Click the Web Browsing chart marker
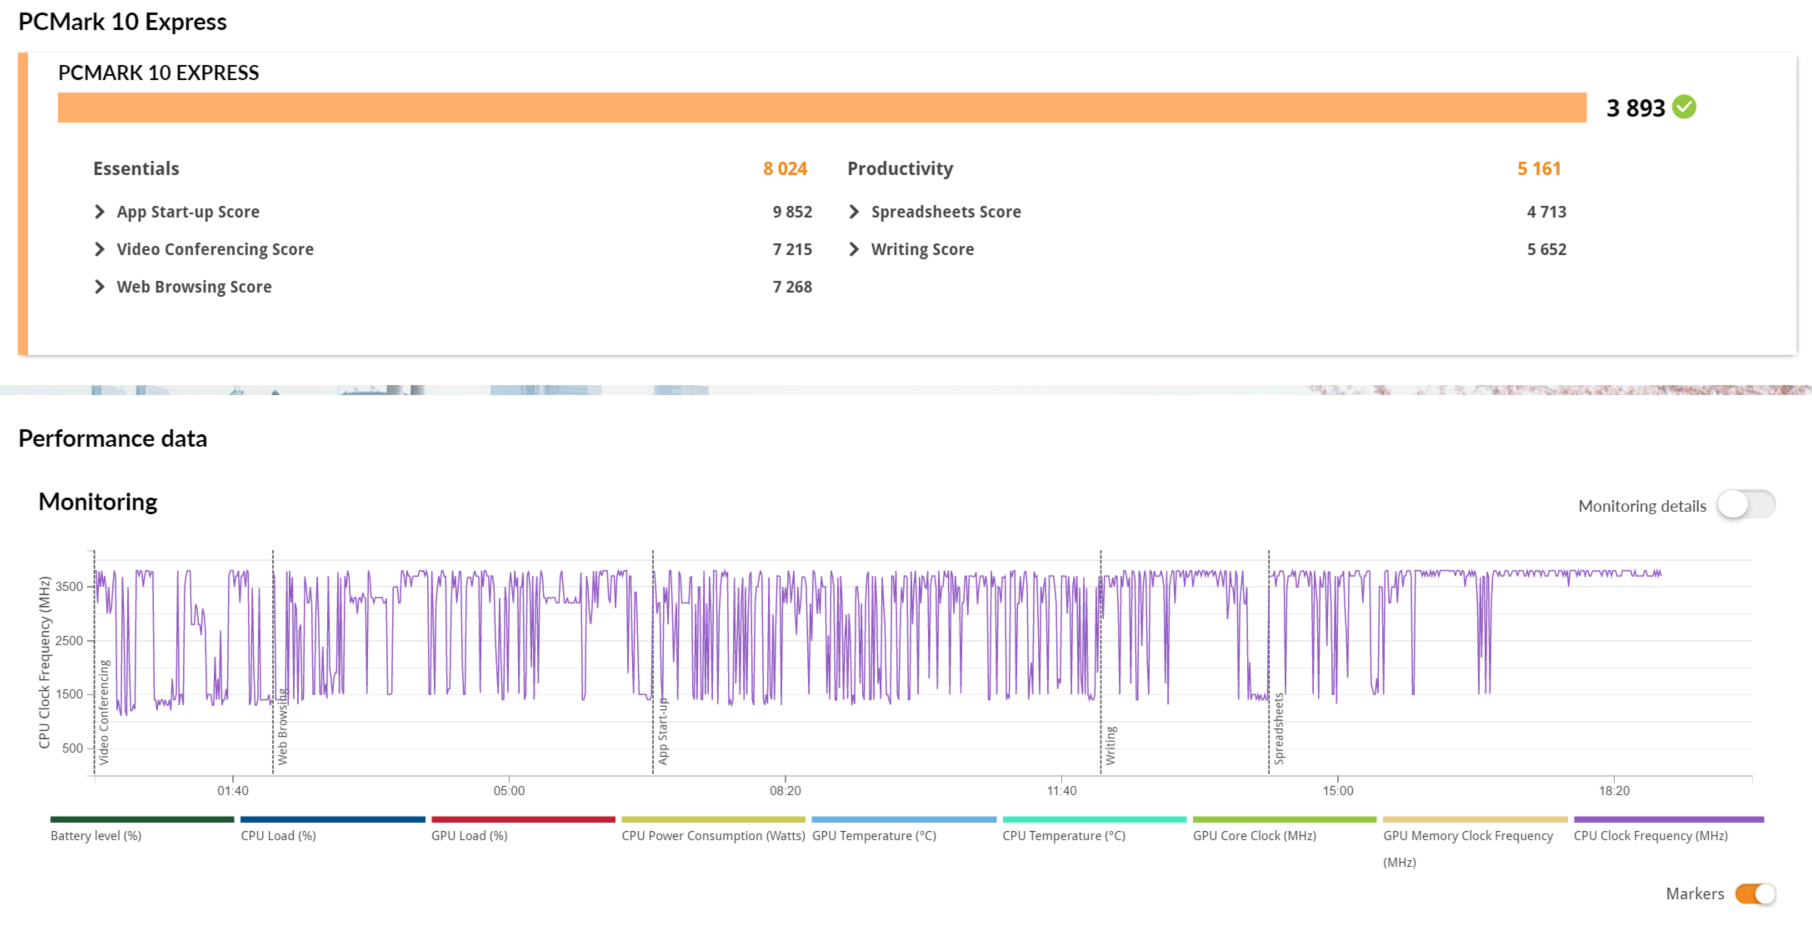 pyautogui.click(x=282, y=727)
